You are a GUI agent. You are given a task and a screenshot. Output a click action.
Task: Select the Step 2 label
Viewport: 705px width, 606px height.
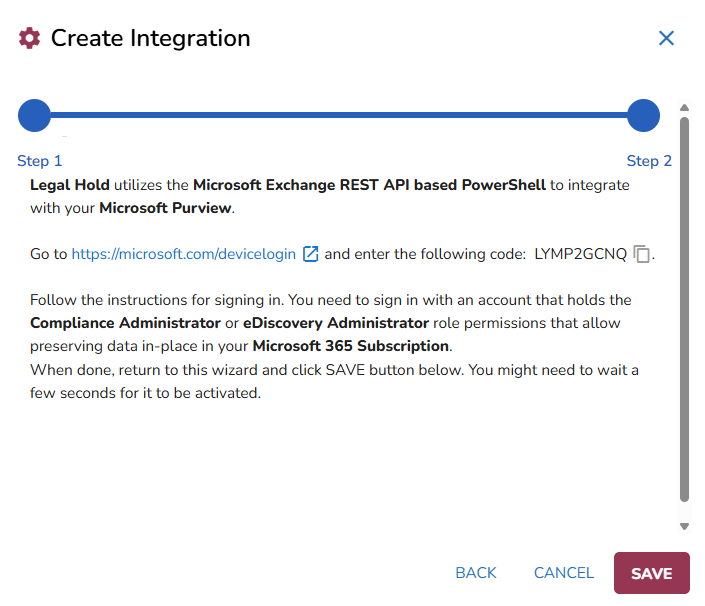pyautogui.click(x=649, y=161)
